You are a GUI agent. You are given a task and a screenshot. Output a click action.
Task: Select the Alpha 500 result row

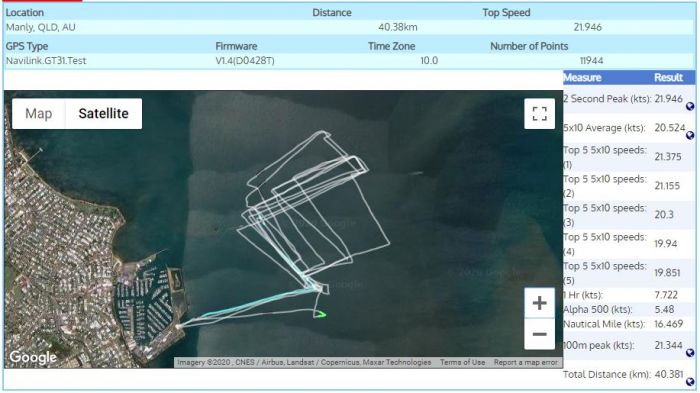pyautogui.click(x=629, y=309)
